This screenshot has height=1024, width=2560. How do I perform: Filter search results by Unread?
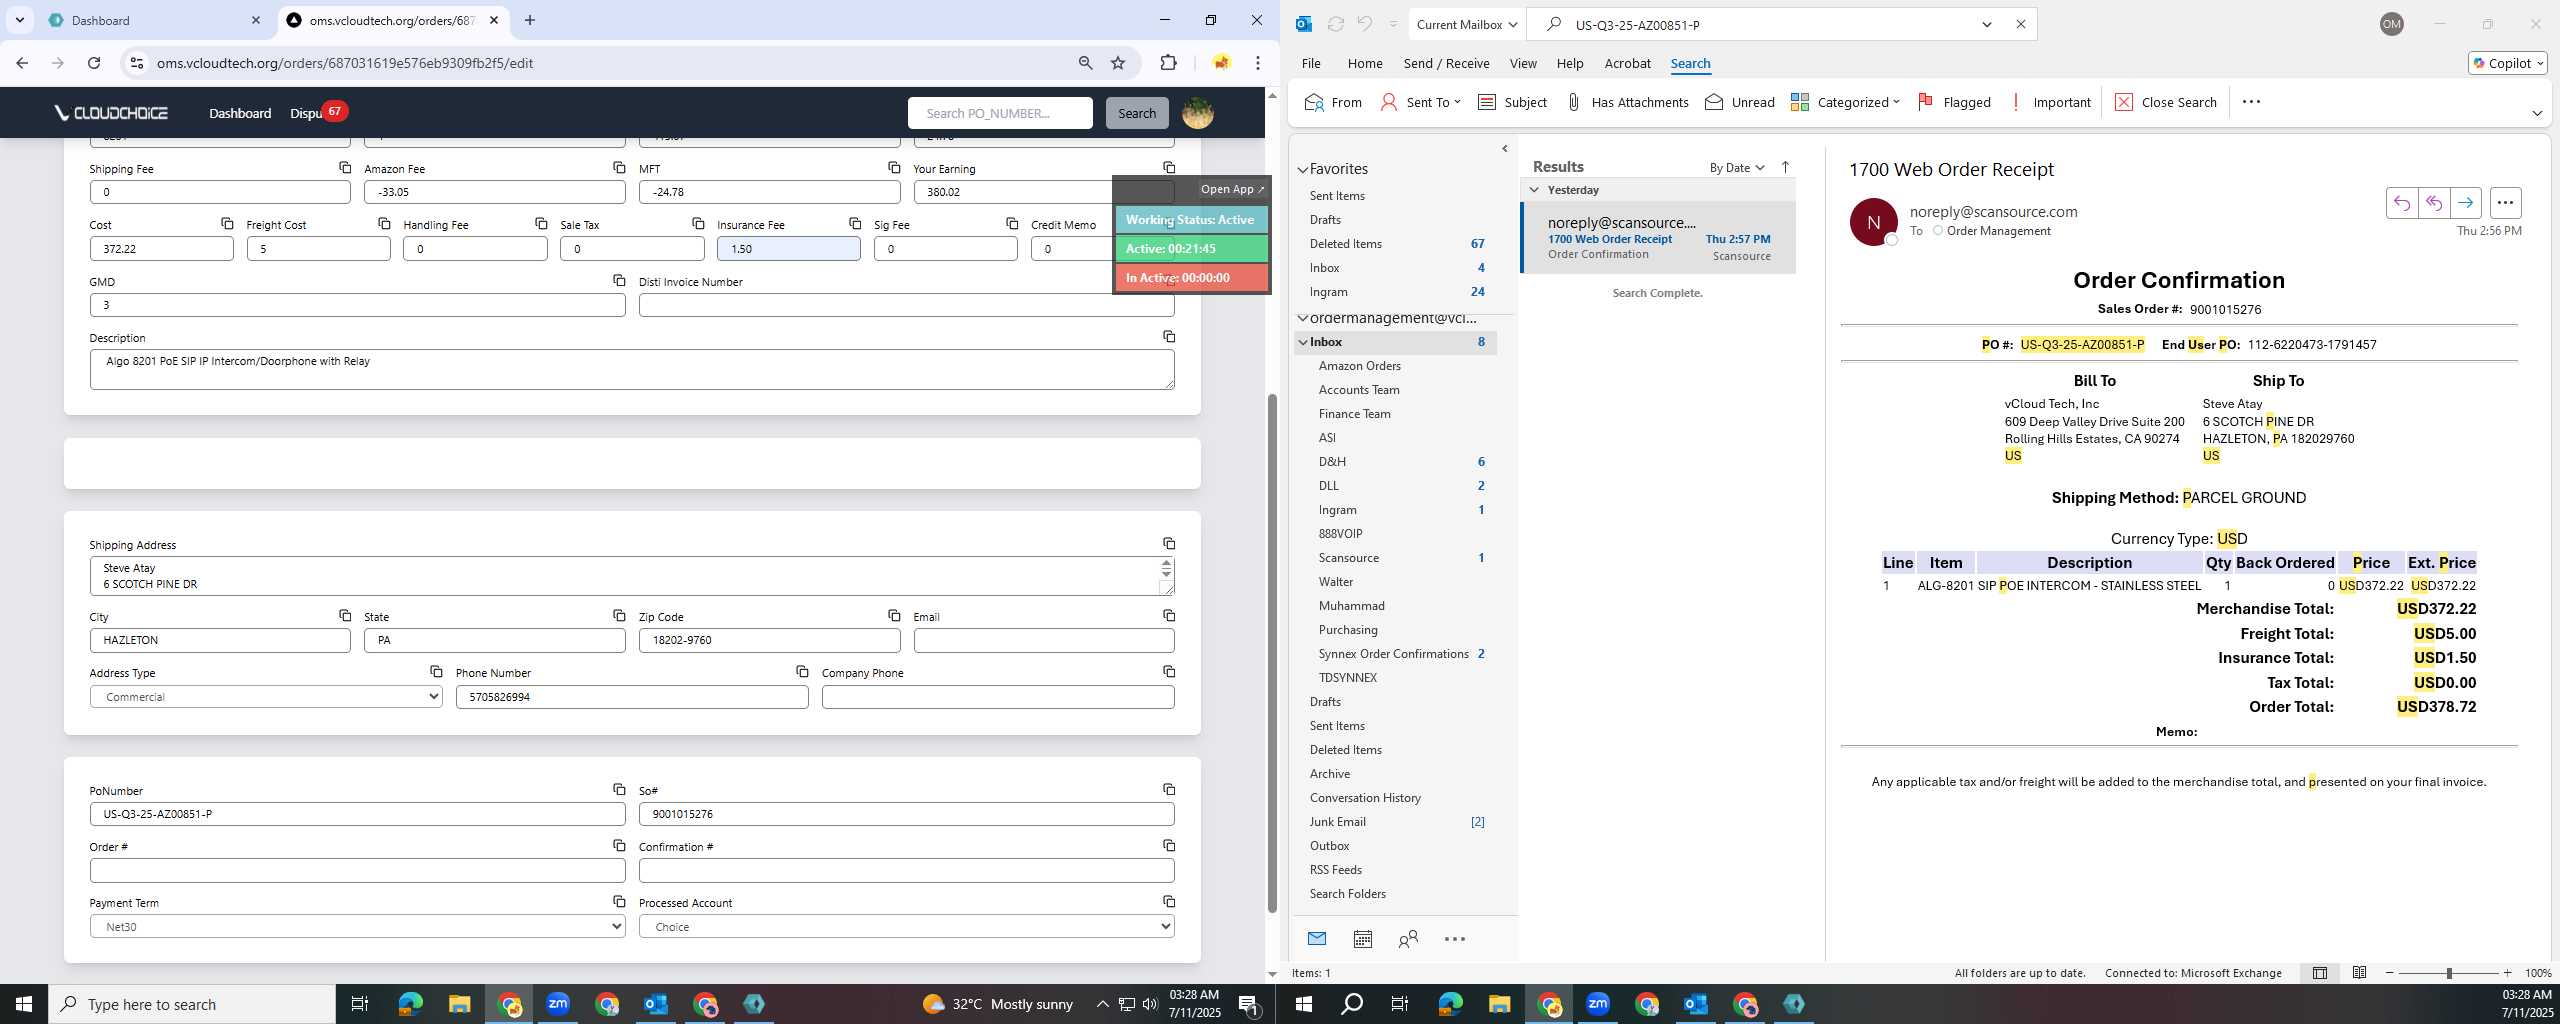(x=1740, y=102)
